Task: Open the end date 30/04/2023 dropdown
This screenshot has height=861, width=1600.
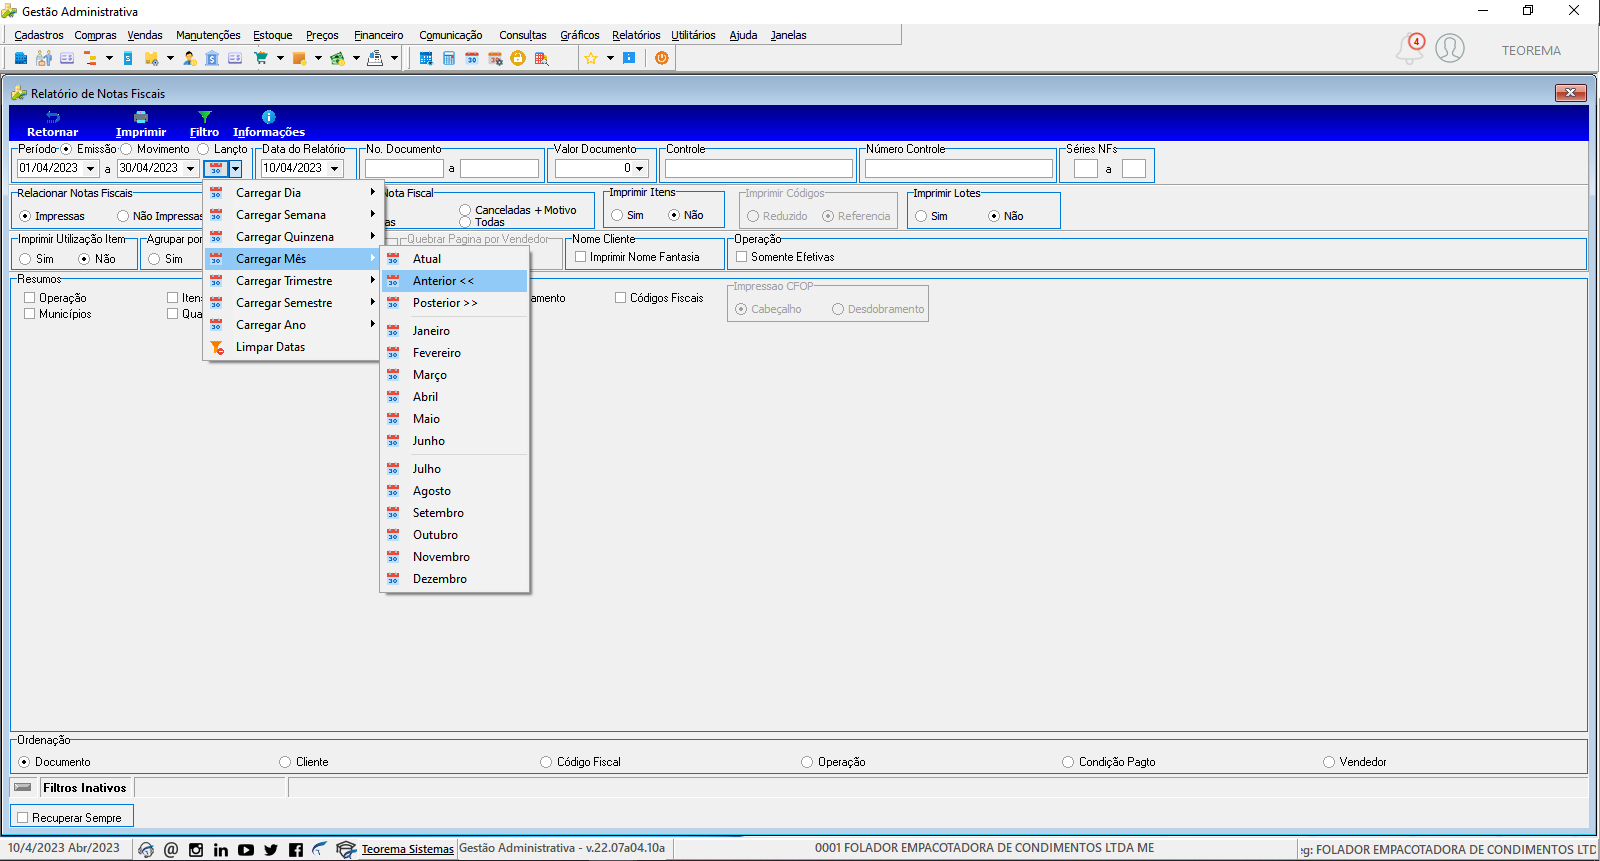Action: coord(190,169)
